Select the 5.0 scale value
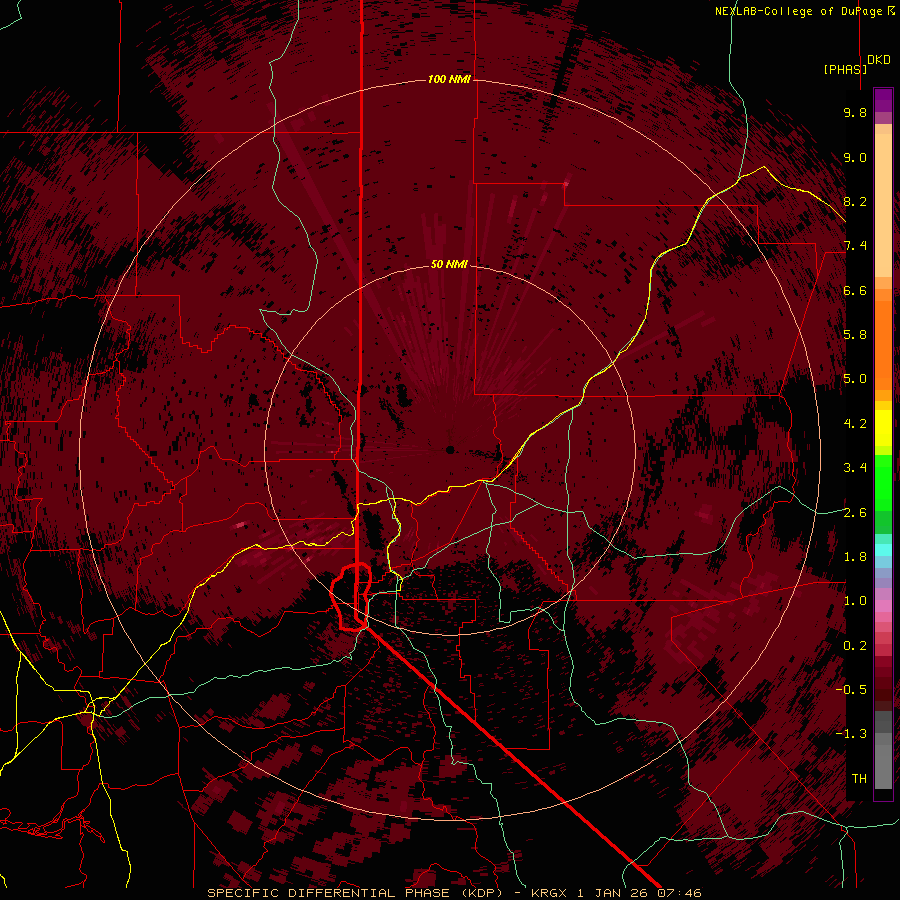 [855, 379]
